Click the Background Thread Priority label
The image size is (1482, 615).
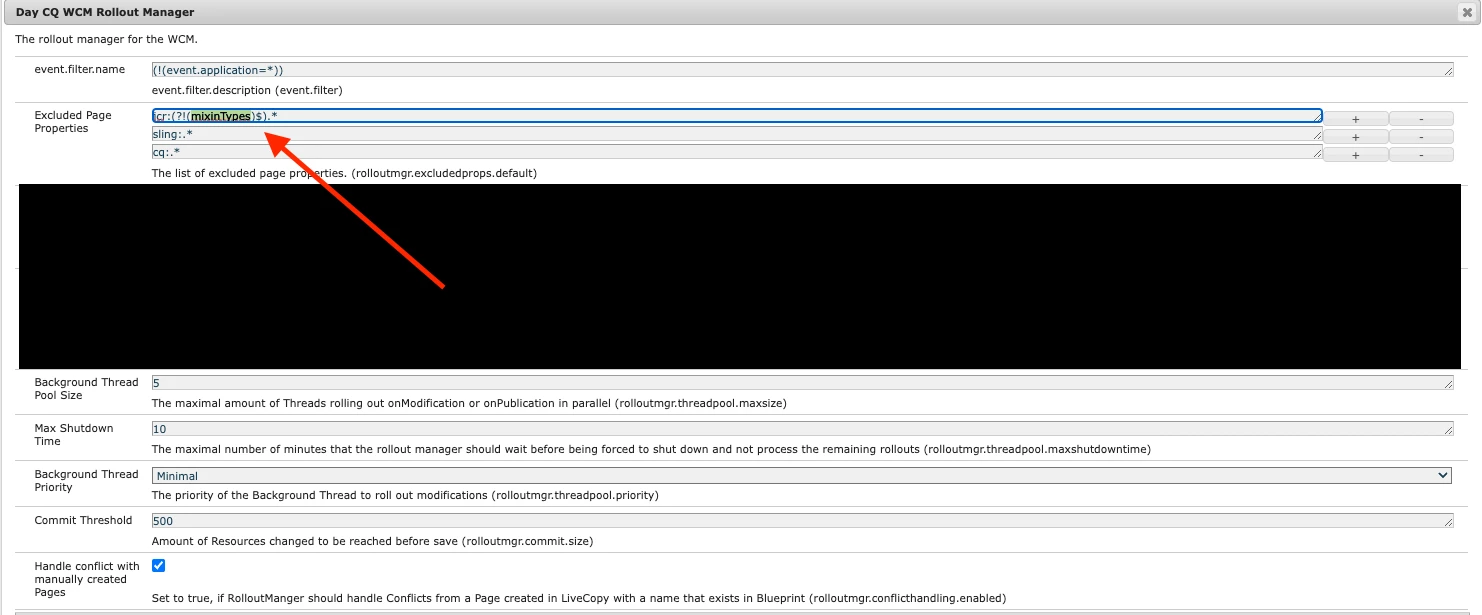[86, 481]
